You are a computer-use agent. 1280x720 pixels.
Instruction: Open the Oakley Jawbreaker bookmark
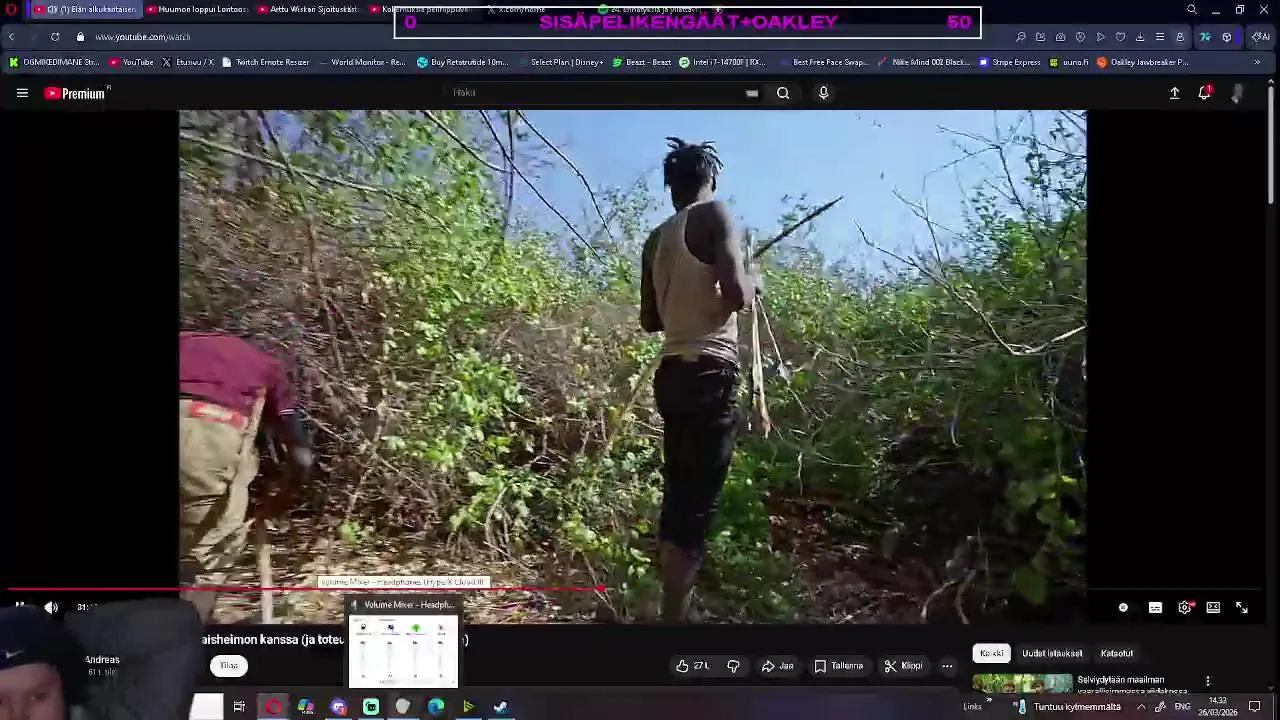(x=1143, y=62)
